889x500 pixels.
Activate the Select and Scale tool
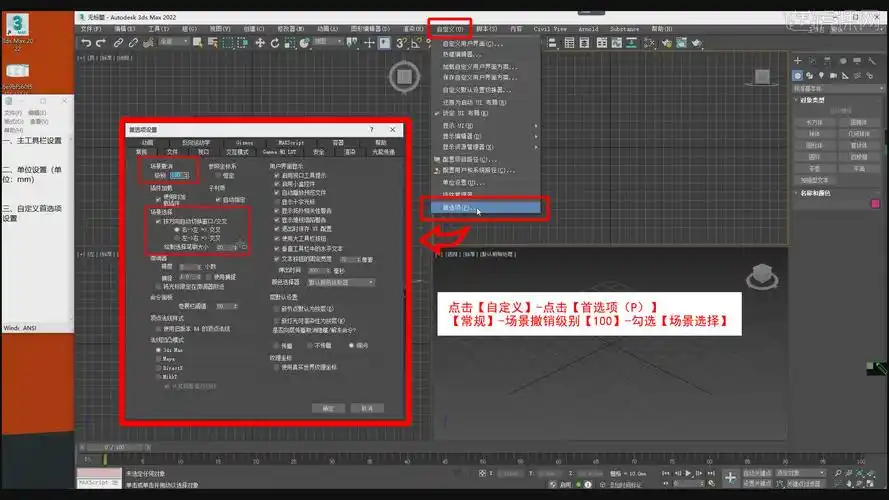290,43
